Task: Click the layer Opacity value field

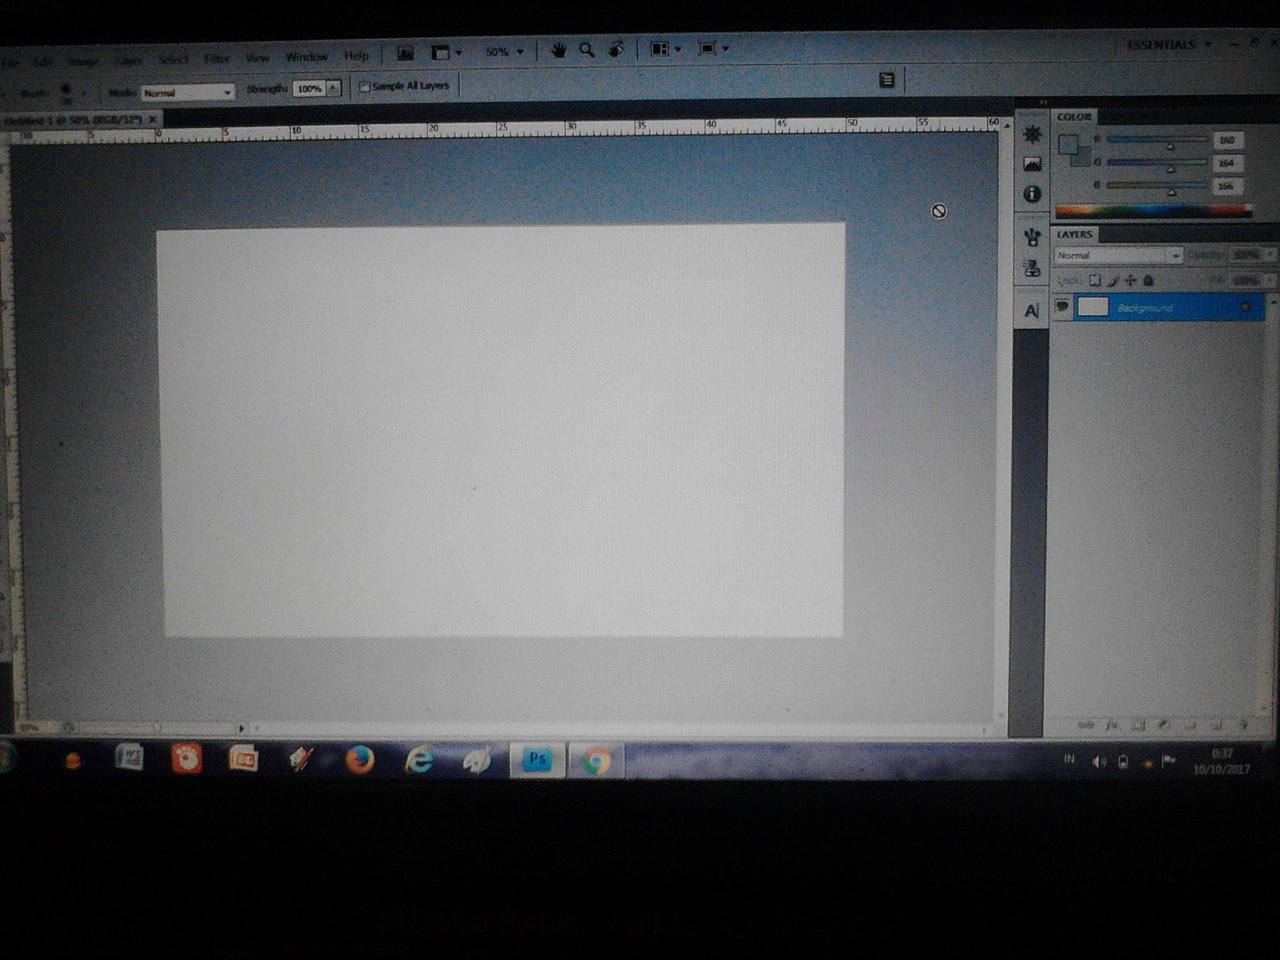Action: click(1245, 255)
